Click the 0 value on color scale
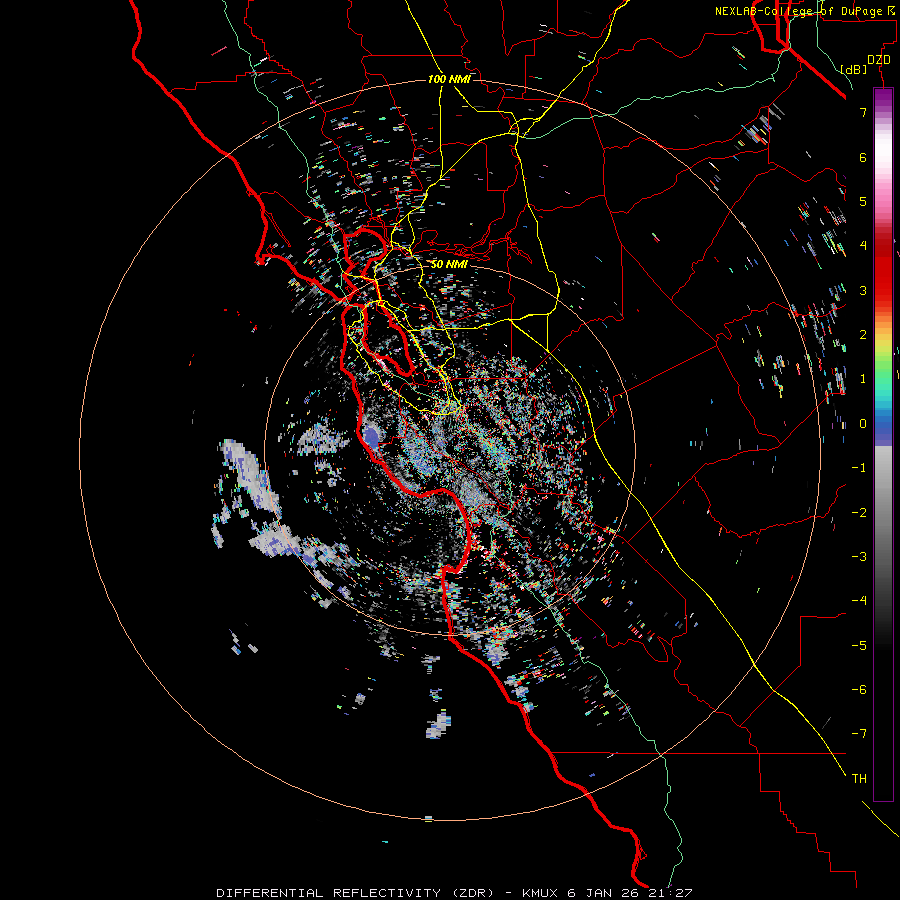 [863, 423]
